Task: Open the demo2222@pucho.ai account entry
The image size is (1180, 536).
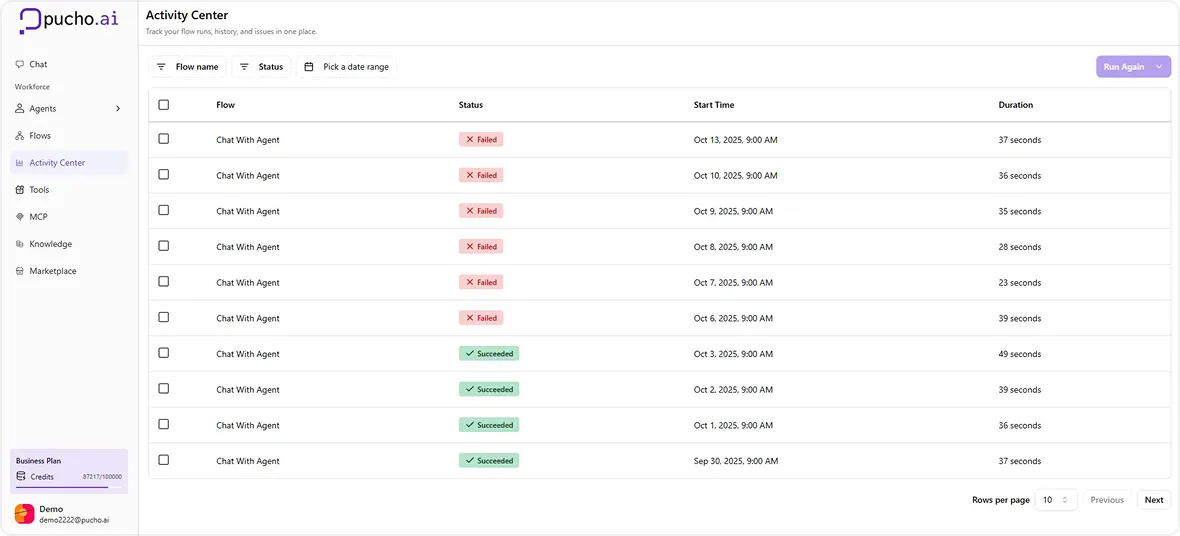Action: tap(69, 514)
